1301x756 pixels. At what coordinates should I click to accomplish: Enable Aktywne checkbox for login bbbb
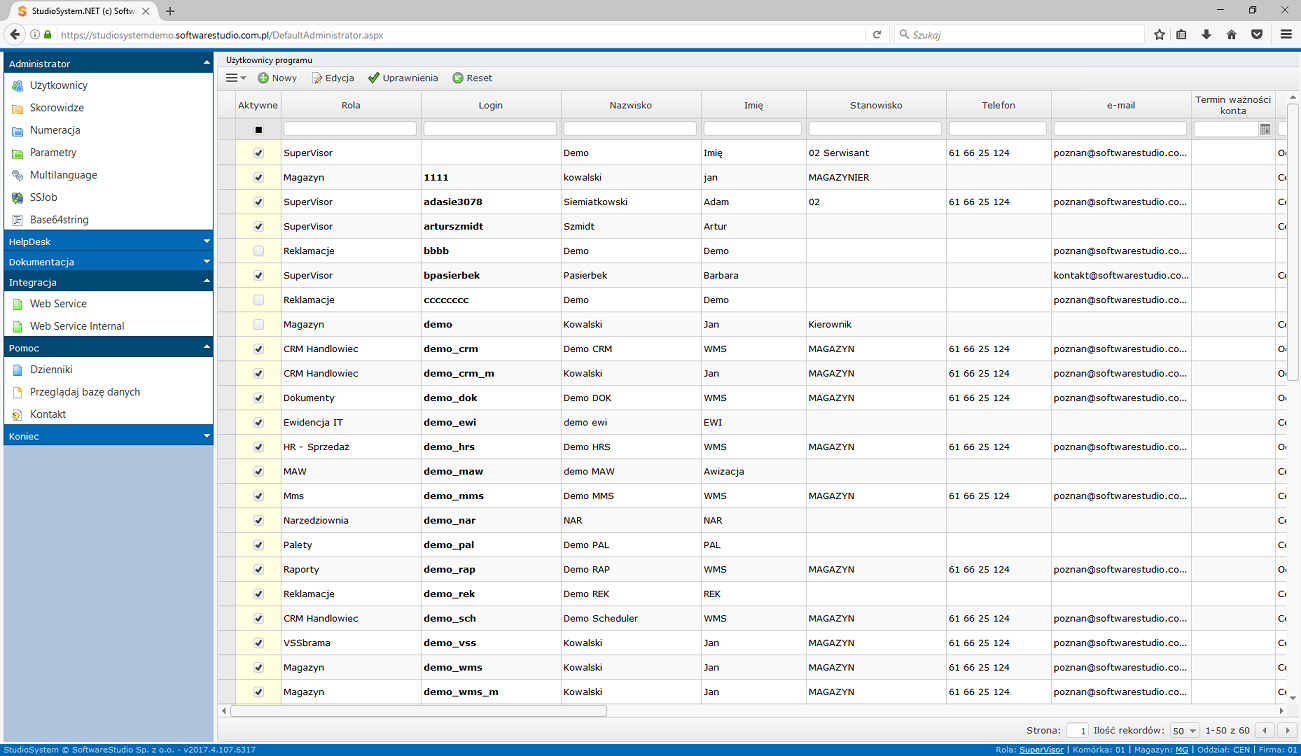pyautogui.click(x=259, y=251)
